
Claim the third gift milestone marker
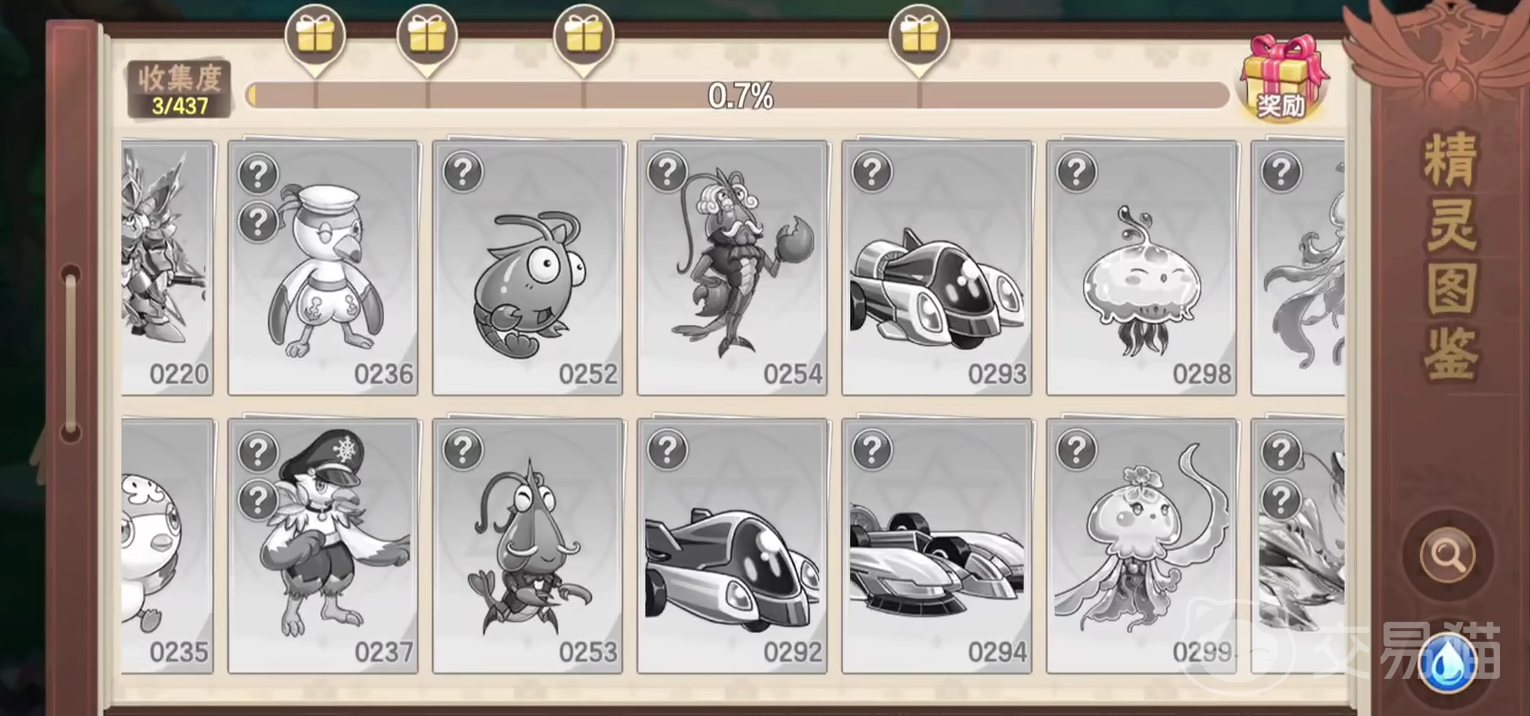(584, 40)
